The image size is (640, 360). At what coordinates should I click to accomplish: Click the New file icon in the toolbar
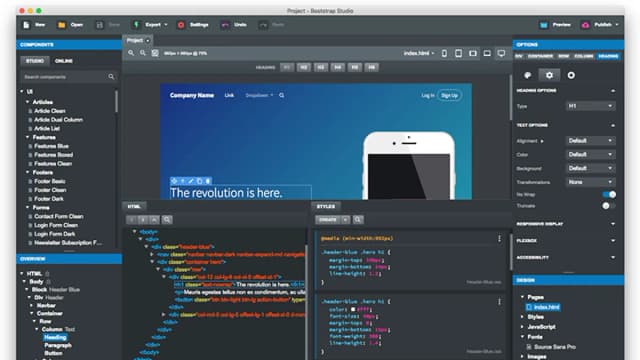pos(27,25)
